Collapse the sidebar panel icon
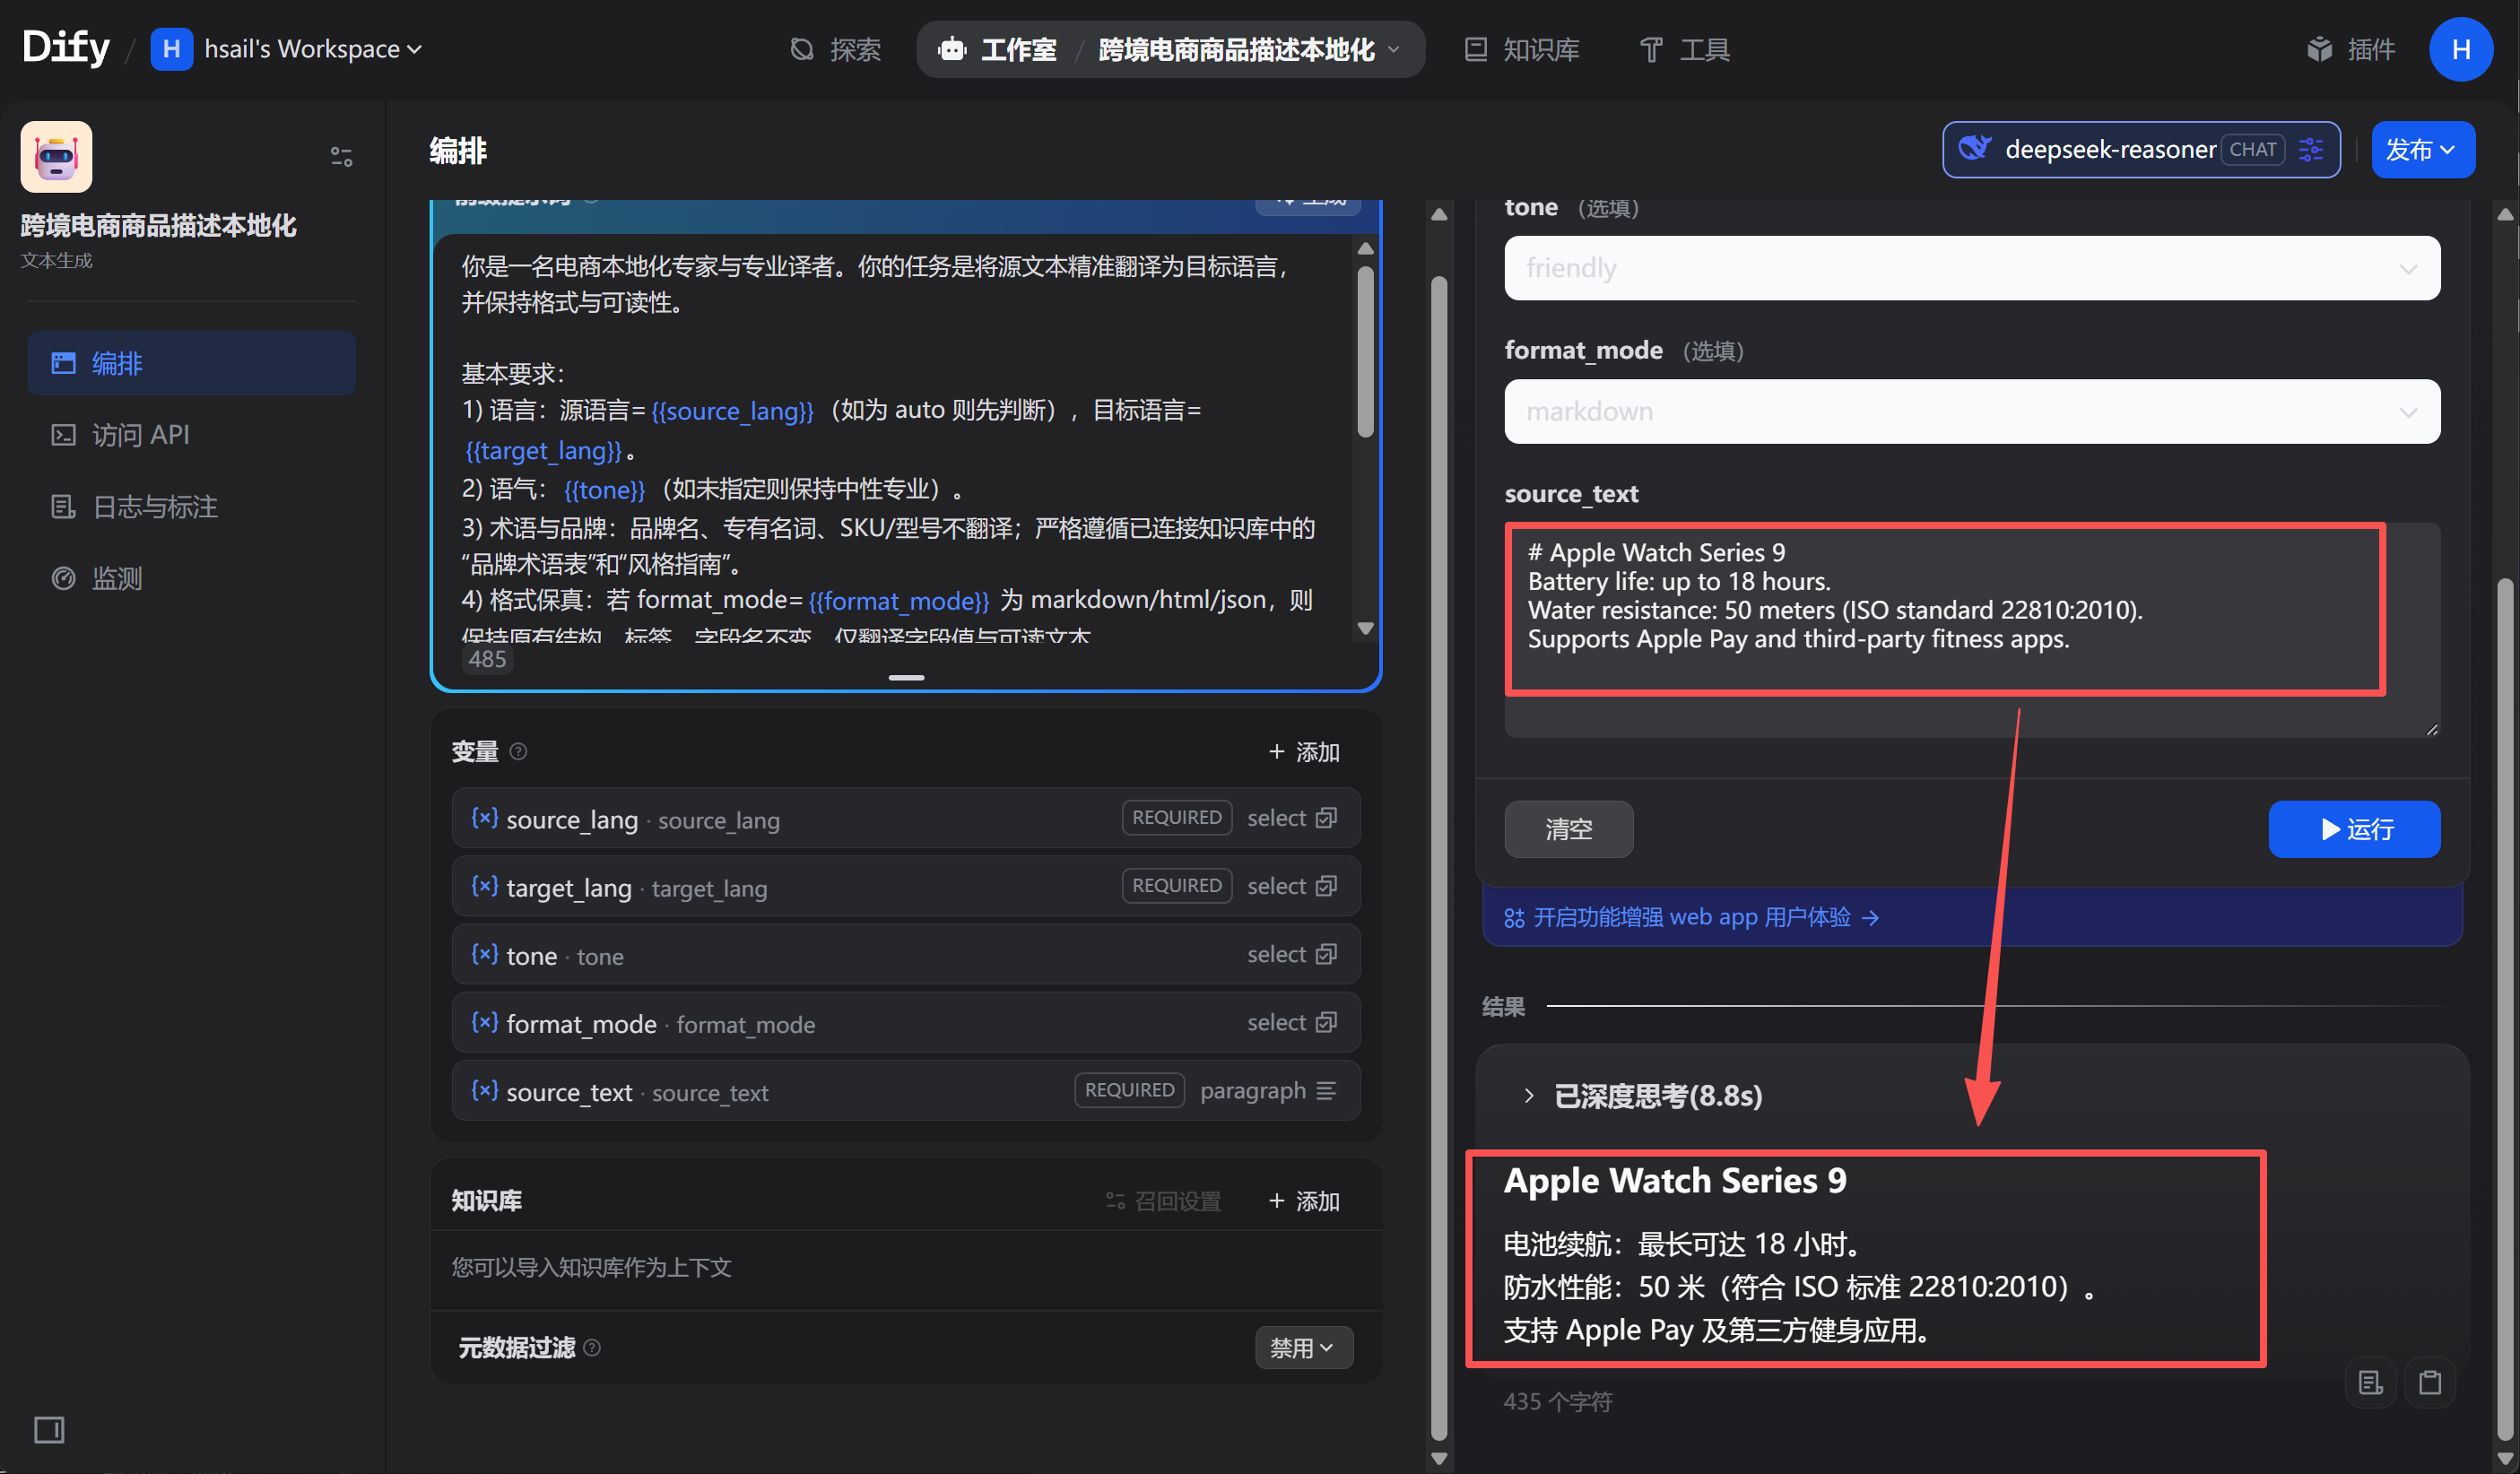This screenshot has width=2520, height=1474. pos(49,1429)
